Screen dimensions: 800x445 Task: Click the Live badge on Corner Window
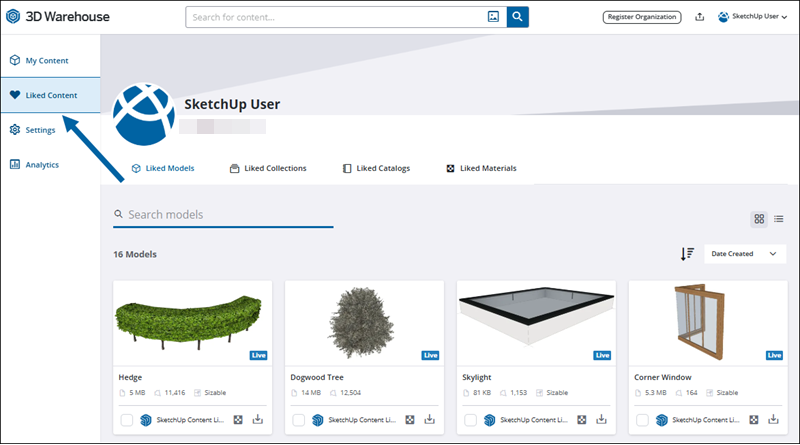point(774,355)
